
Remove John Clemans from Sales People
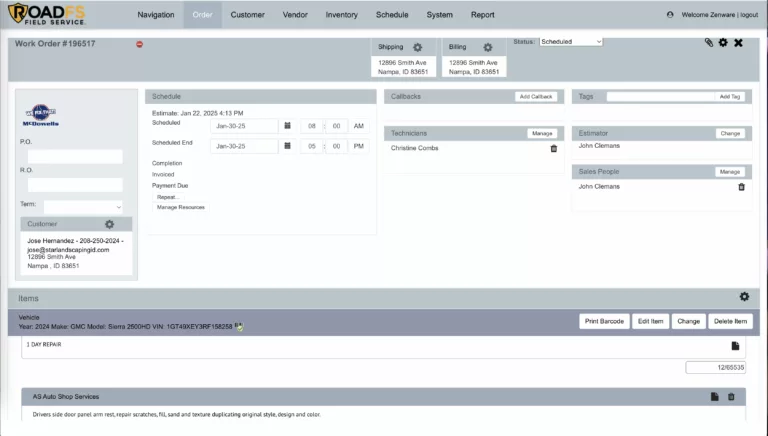pyautogui.click(x=741, y=187)
